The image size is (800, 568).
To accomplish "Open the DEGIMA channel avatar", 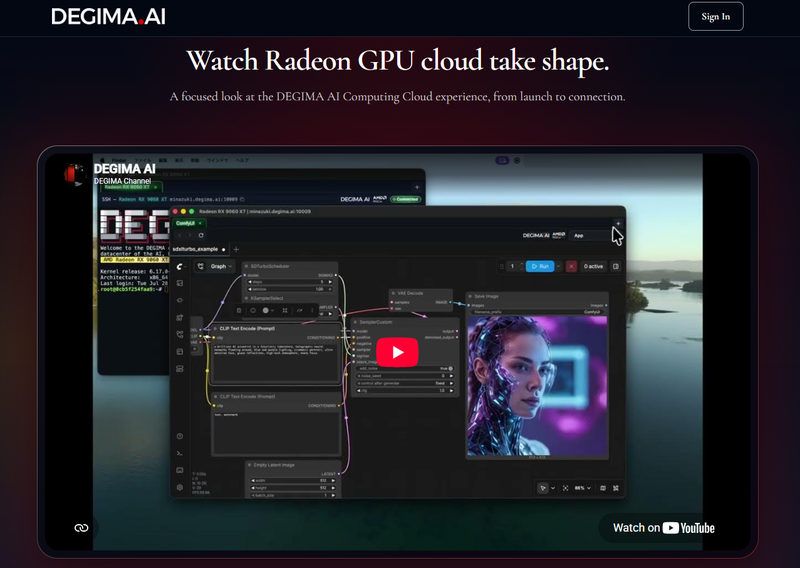I will [x=75, y=175].
